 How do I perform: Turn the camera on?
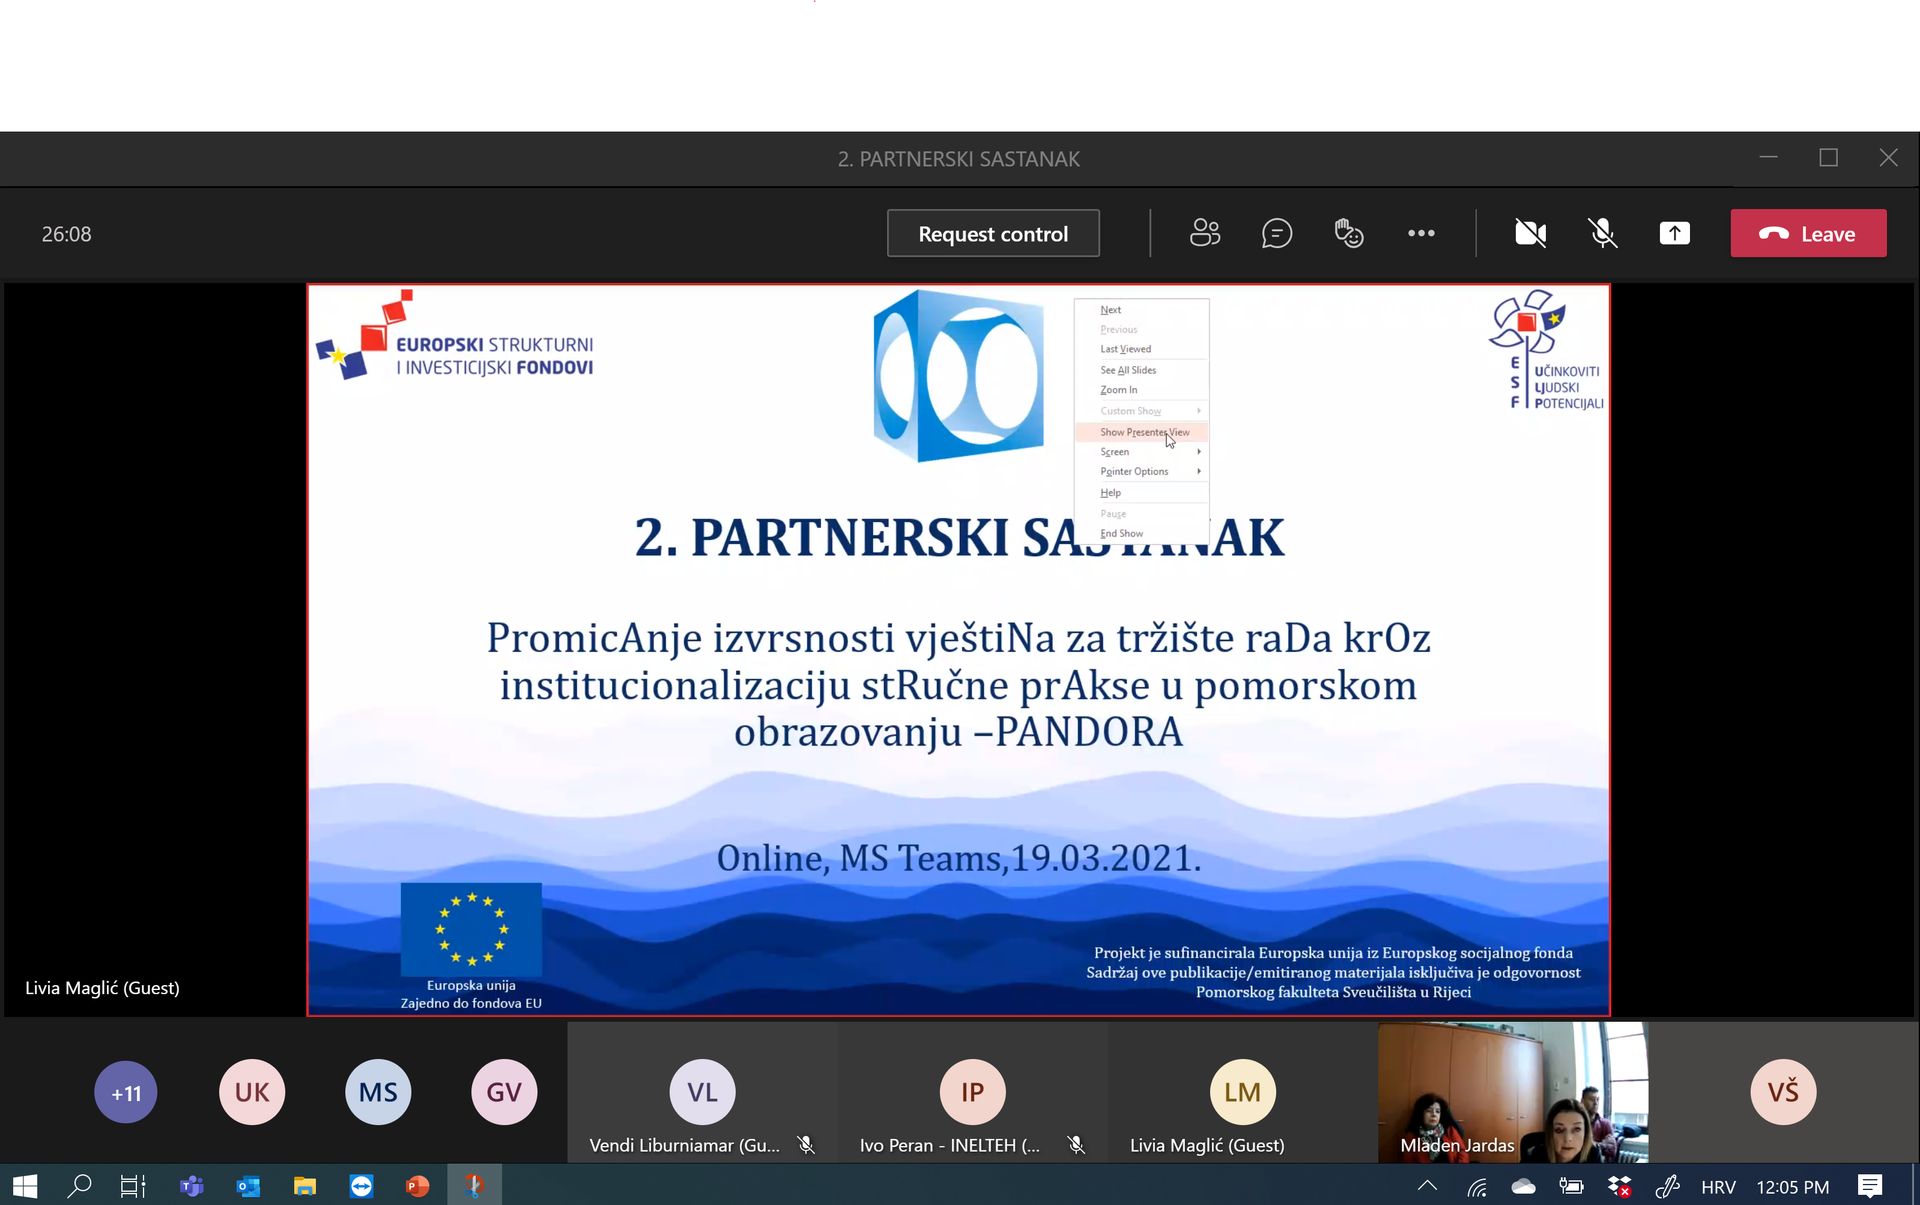click(1530, 233)
